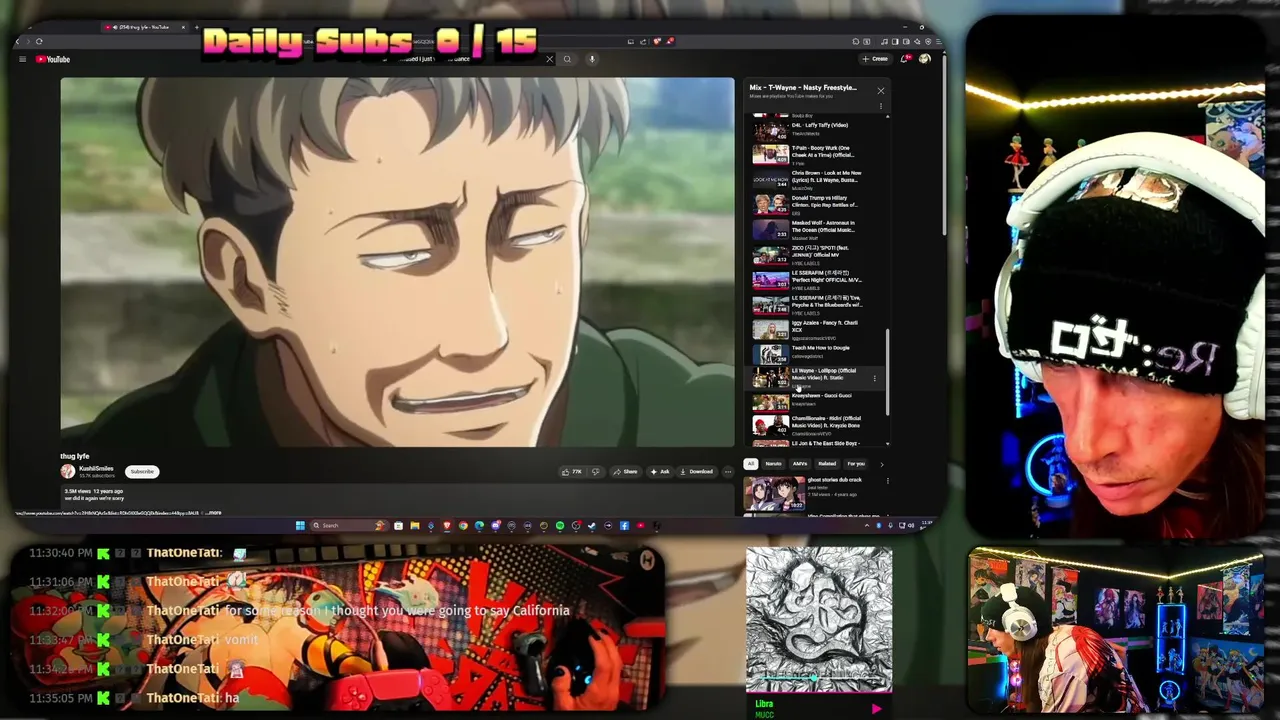Click the YouTube logo
Image resolution: width=1280 pixels, height=720 pixels.
pyautogui.click(x=53, y=59)
